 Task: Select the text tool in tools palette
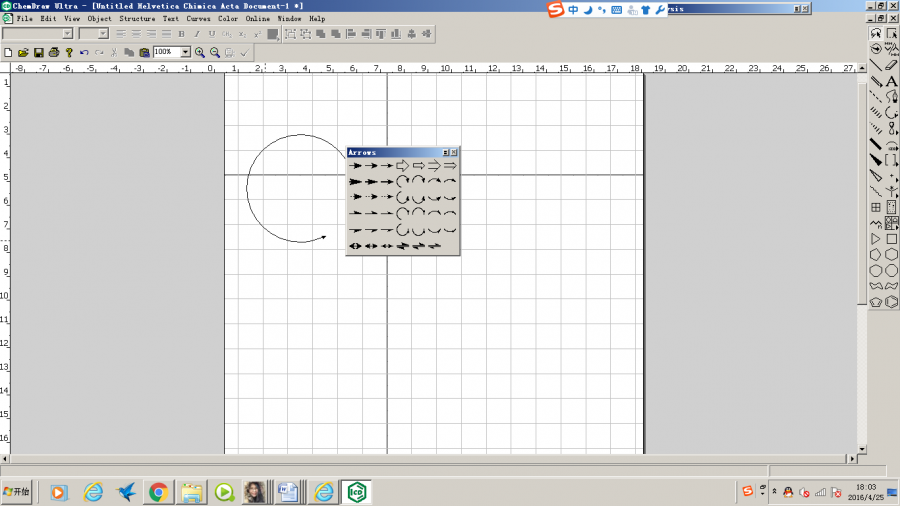(x=891, y=82)
